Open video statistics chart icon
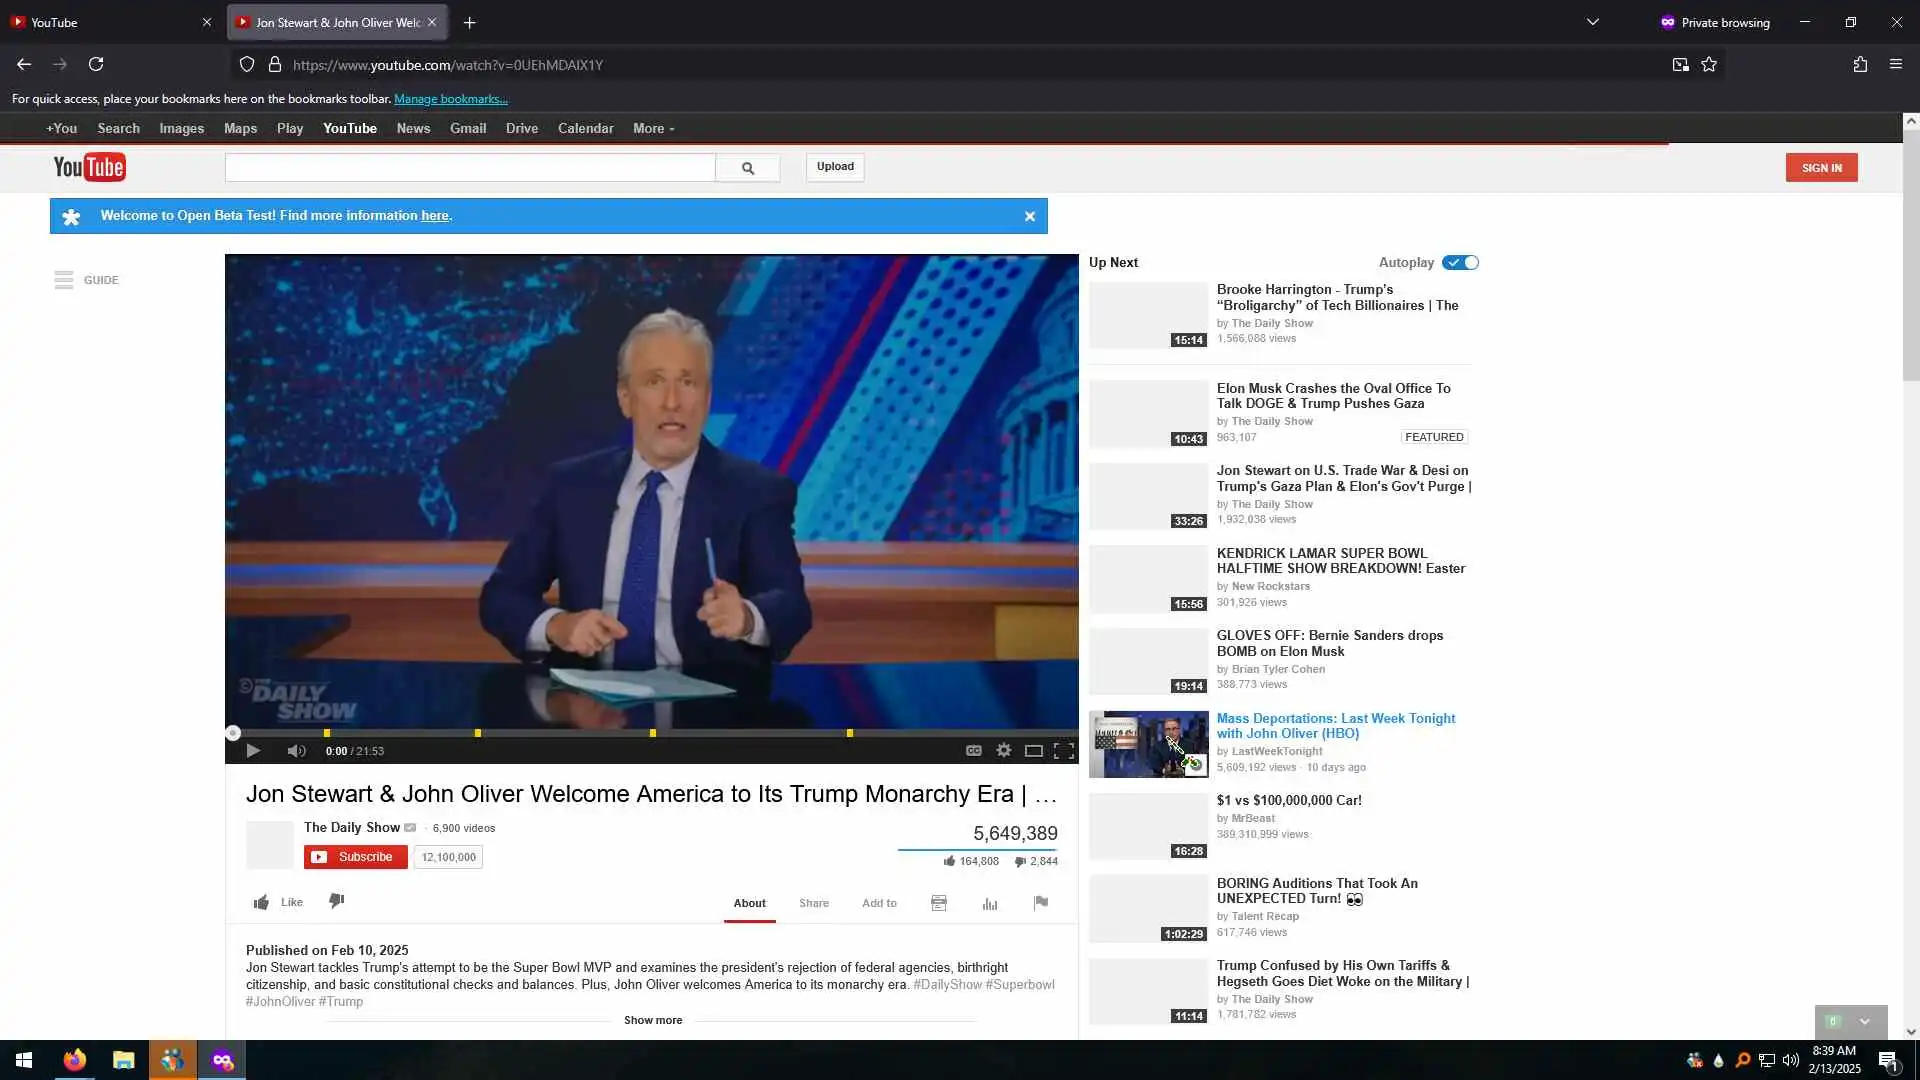 [x=990, y=903]
